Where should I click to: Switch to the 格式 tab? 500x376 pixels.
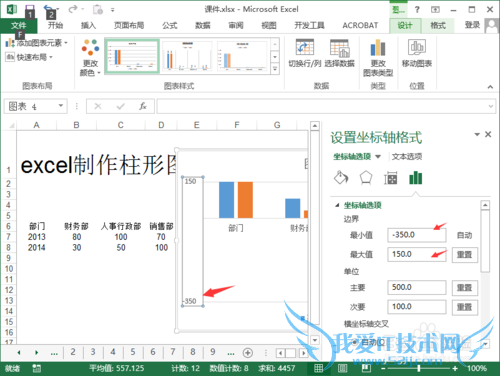click(x=438, y=25)
